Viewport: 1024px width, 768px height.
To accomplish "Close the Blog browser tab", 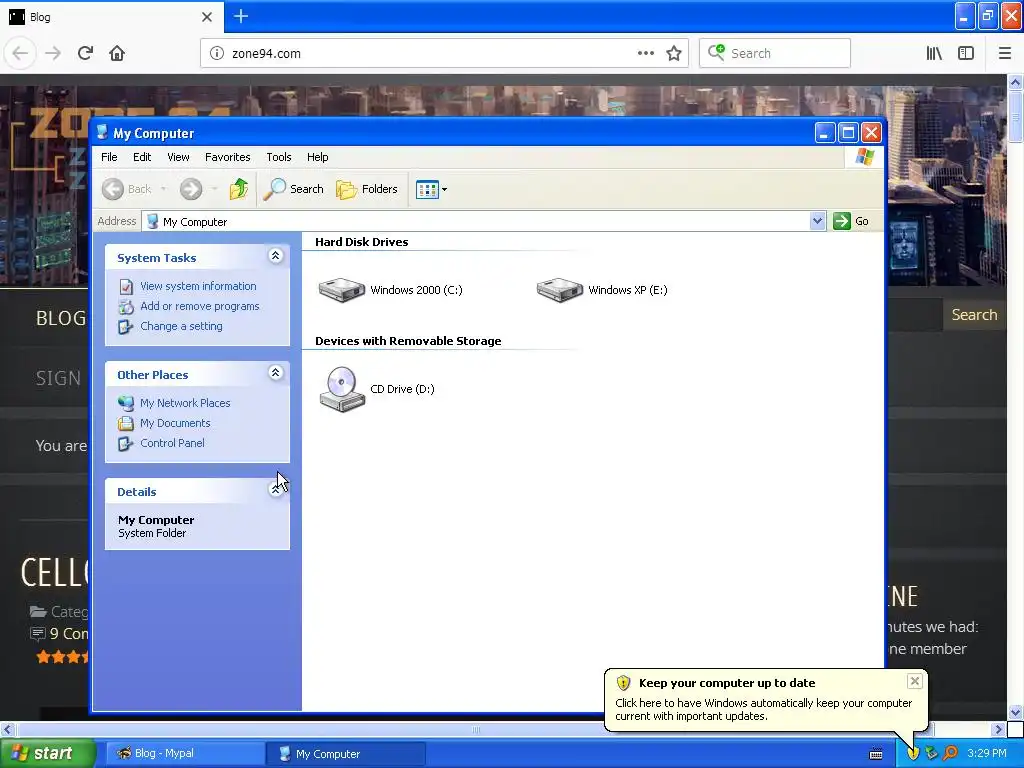I will [206, 17].
